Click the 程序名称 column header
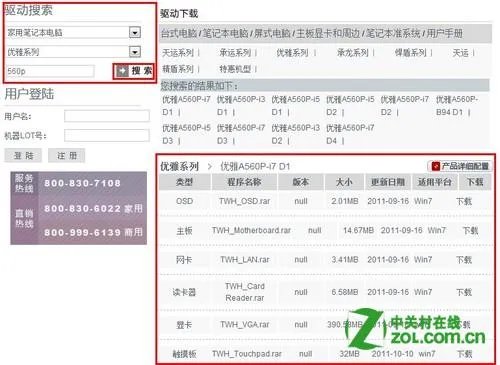 (x=244, y=182)
